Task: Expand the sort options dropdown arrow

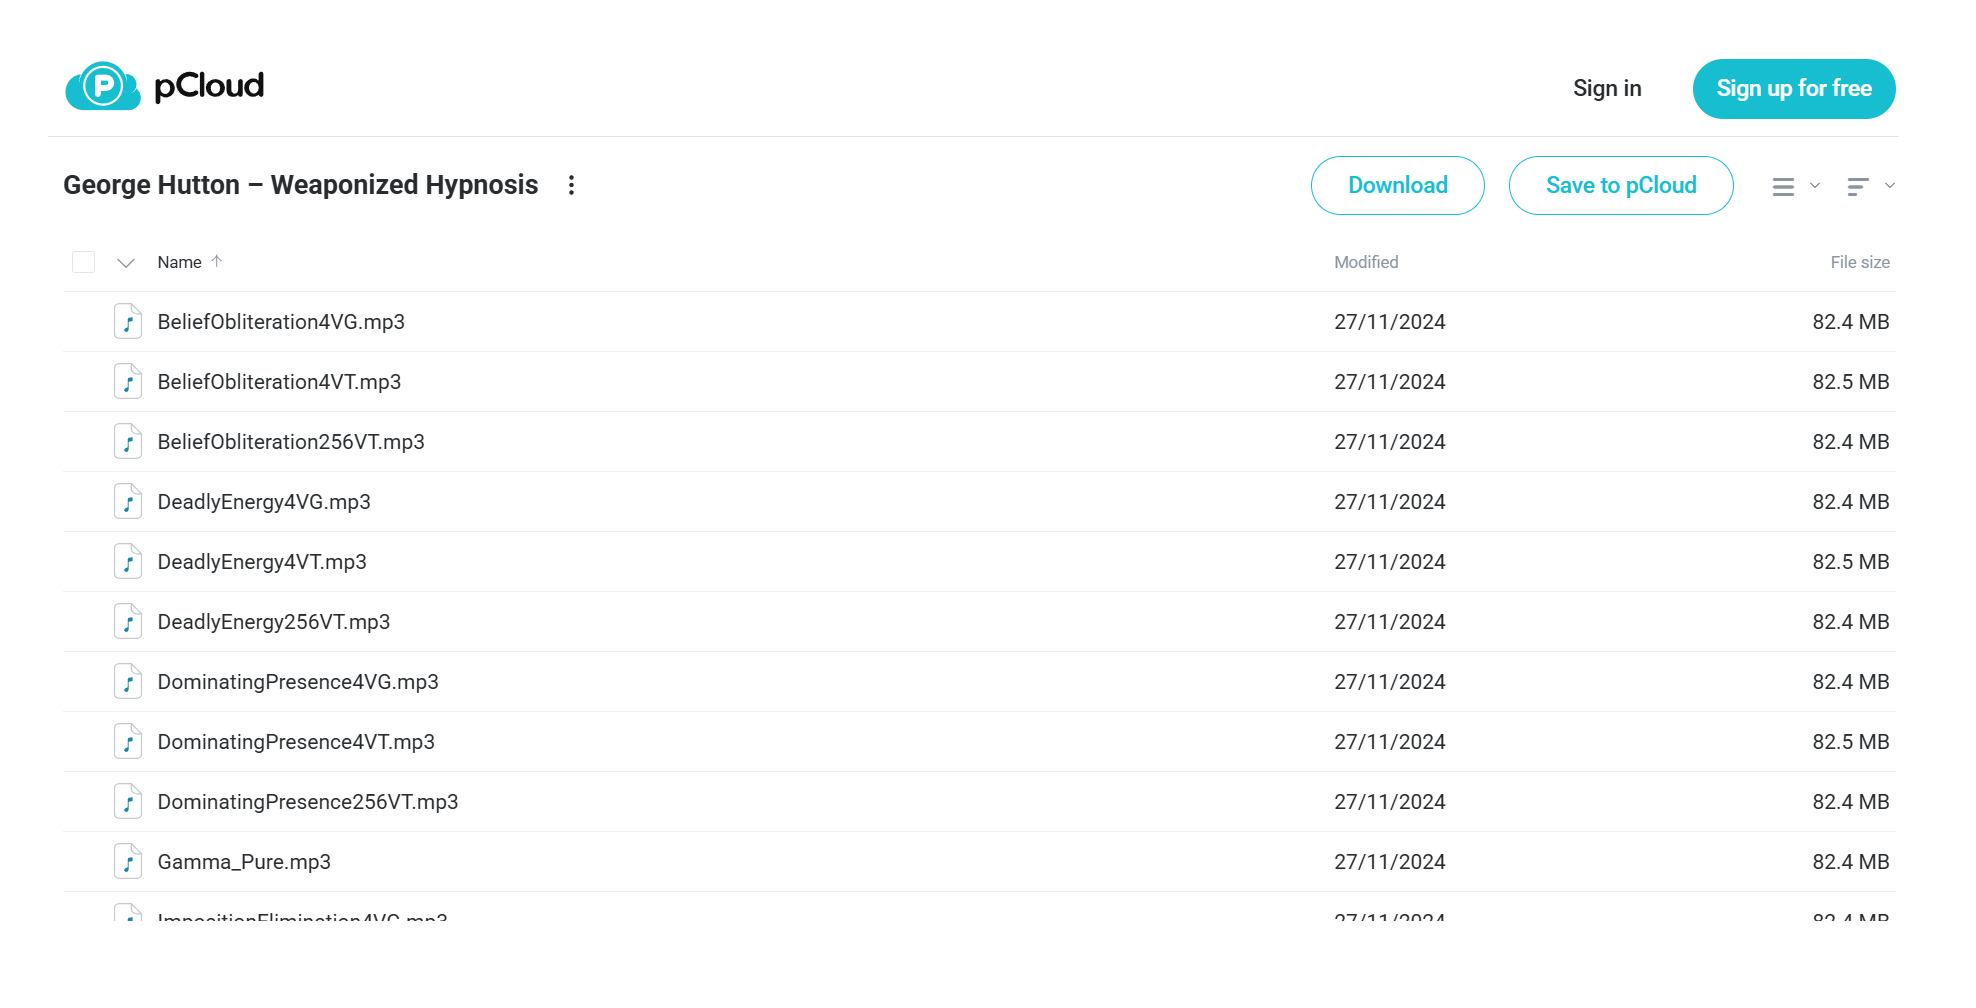Action: tap(1890, 185)
